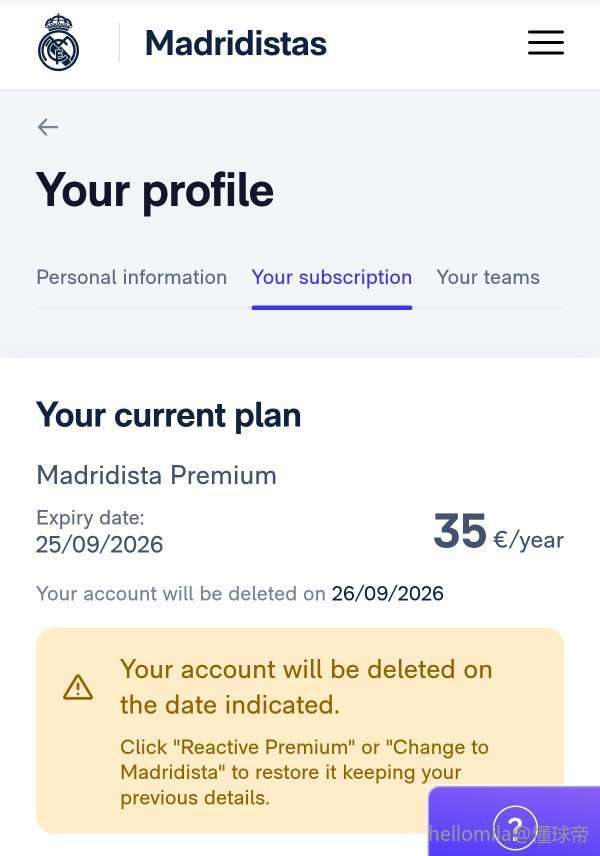Click the warning triangle icon
This screenshot has width=600, height=856.
pyautogui.click(x=78, y=687)
